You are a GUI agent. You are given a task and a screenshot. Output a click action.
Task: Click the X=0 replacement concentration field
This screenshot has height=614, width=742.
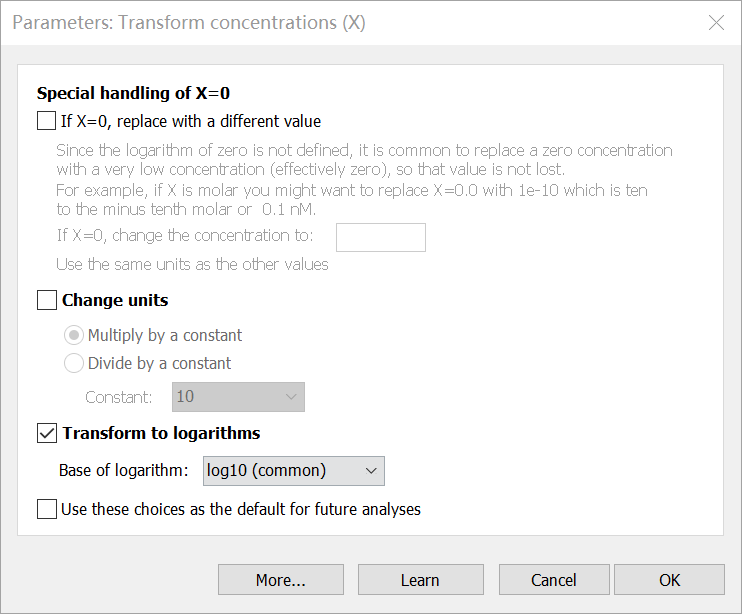[x=380, y=237]
